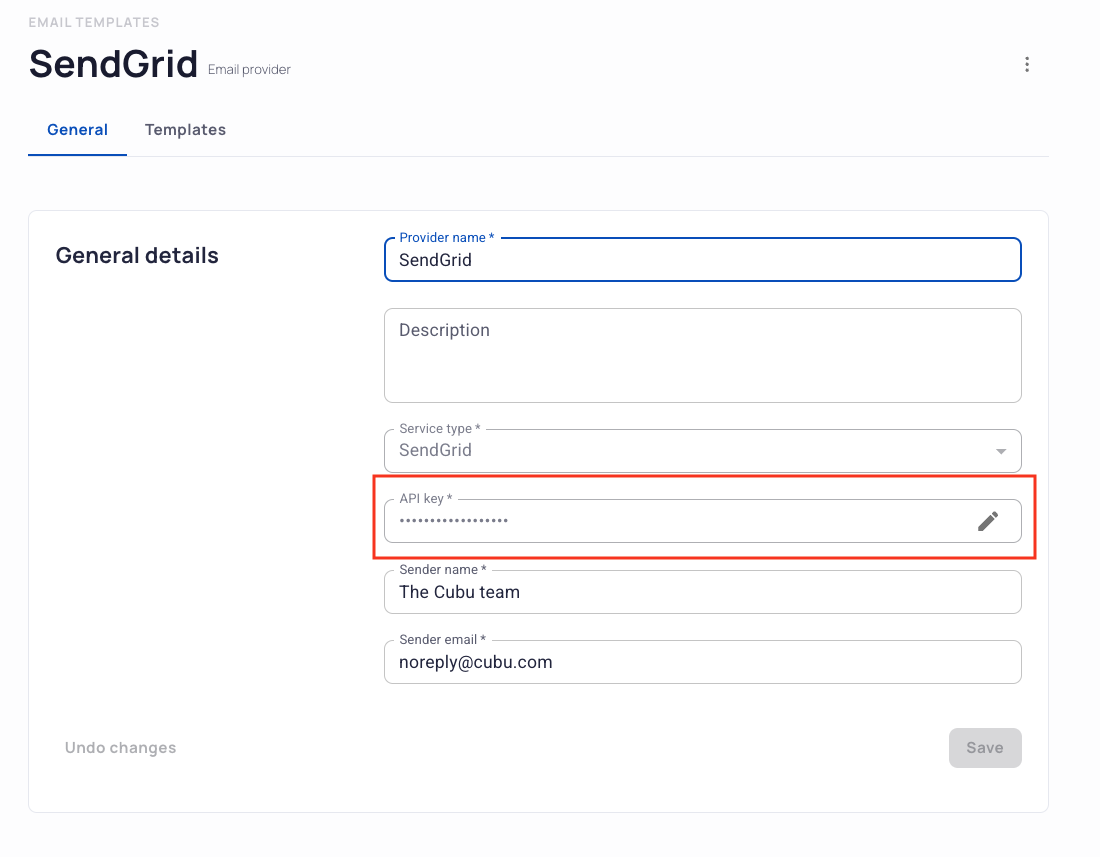Click the masked API key field
This screenshot has width=1100, height=857.
click(702, 521)
